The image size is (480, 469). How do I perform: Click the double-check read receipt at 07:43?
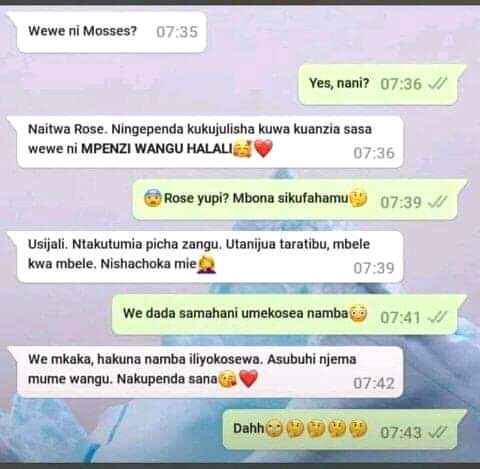pyautogui.click(x=437, y=432)
